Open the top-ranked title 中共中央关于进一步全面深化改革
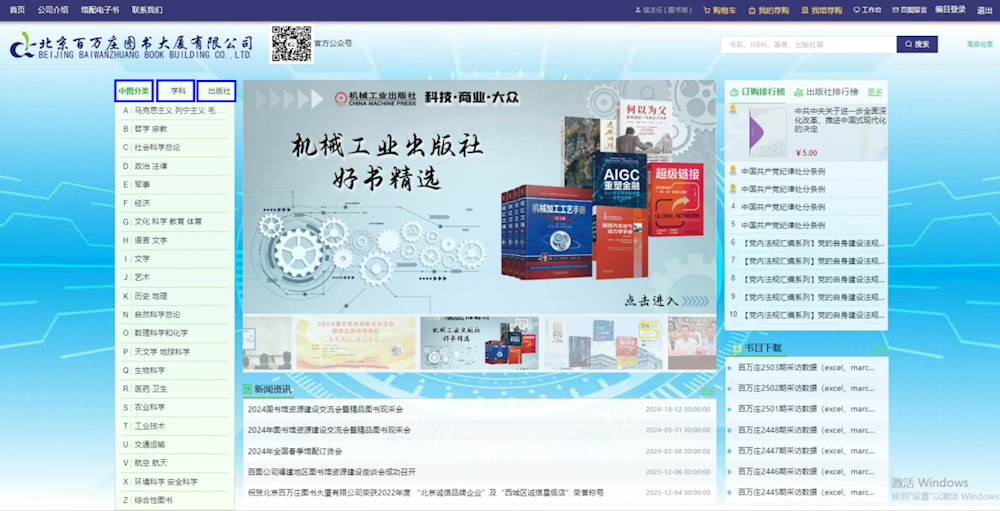The width and height of the screenshot is (1000, 511). (x=841, y=119)
